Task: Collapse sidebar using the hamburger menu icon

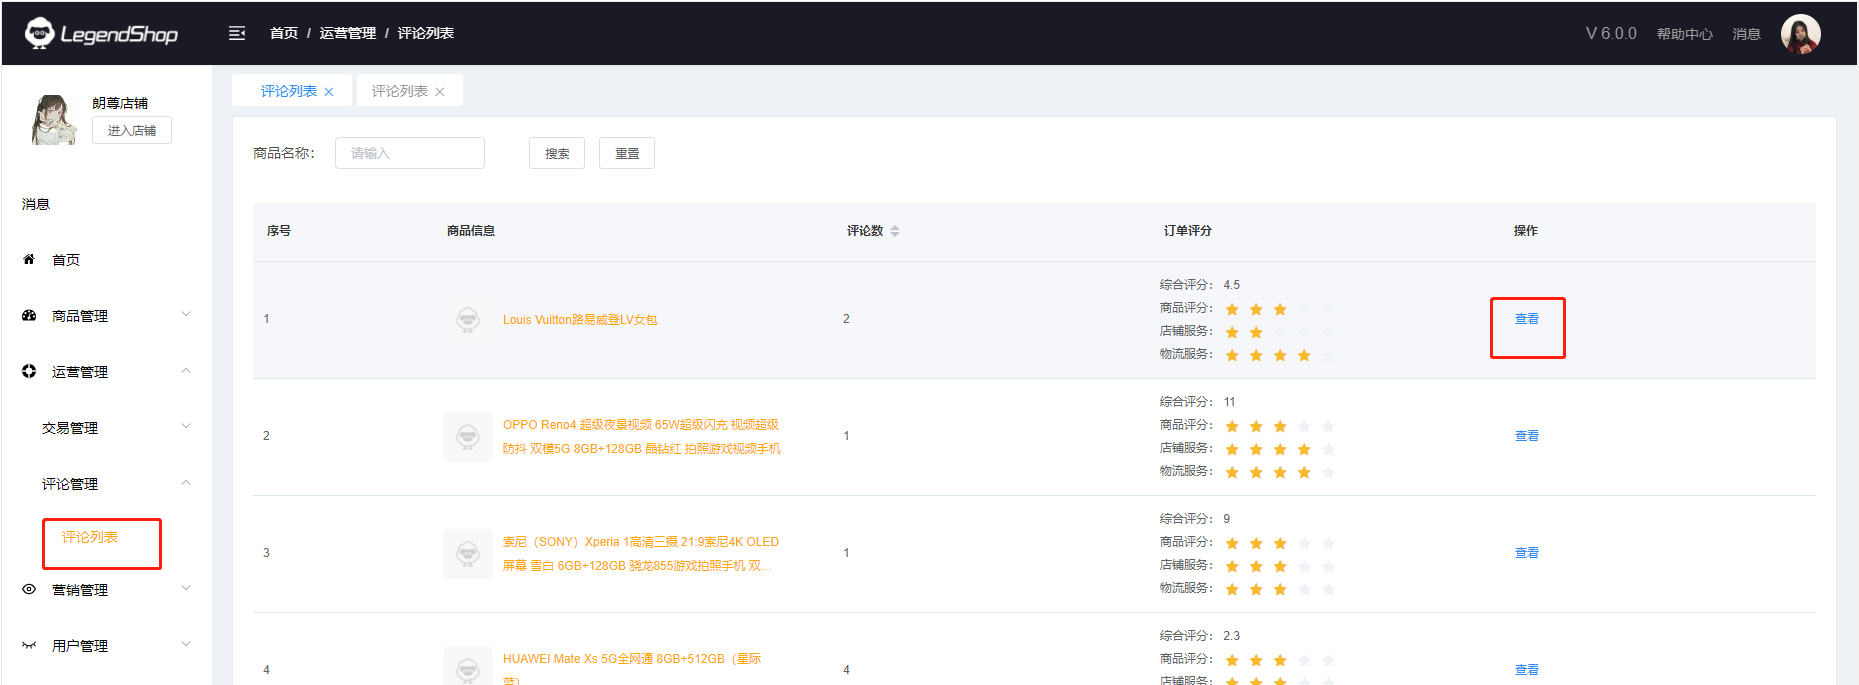Action: point(237,33)
